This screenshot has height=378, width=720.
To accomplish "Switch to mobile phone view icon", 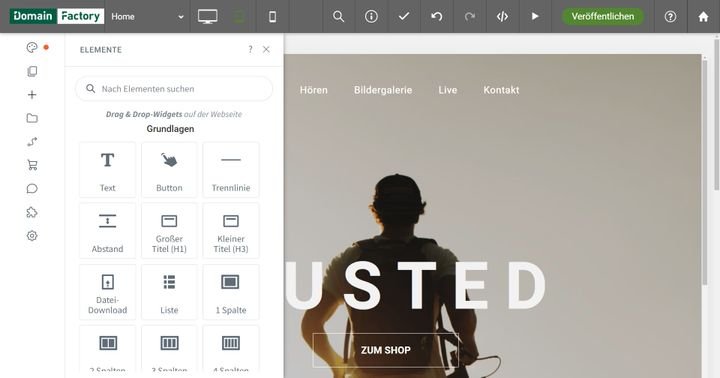I will (272, 17).
